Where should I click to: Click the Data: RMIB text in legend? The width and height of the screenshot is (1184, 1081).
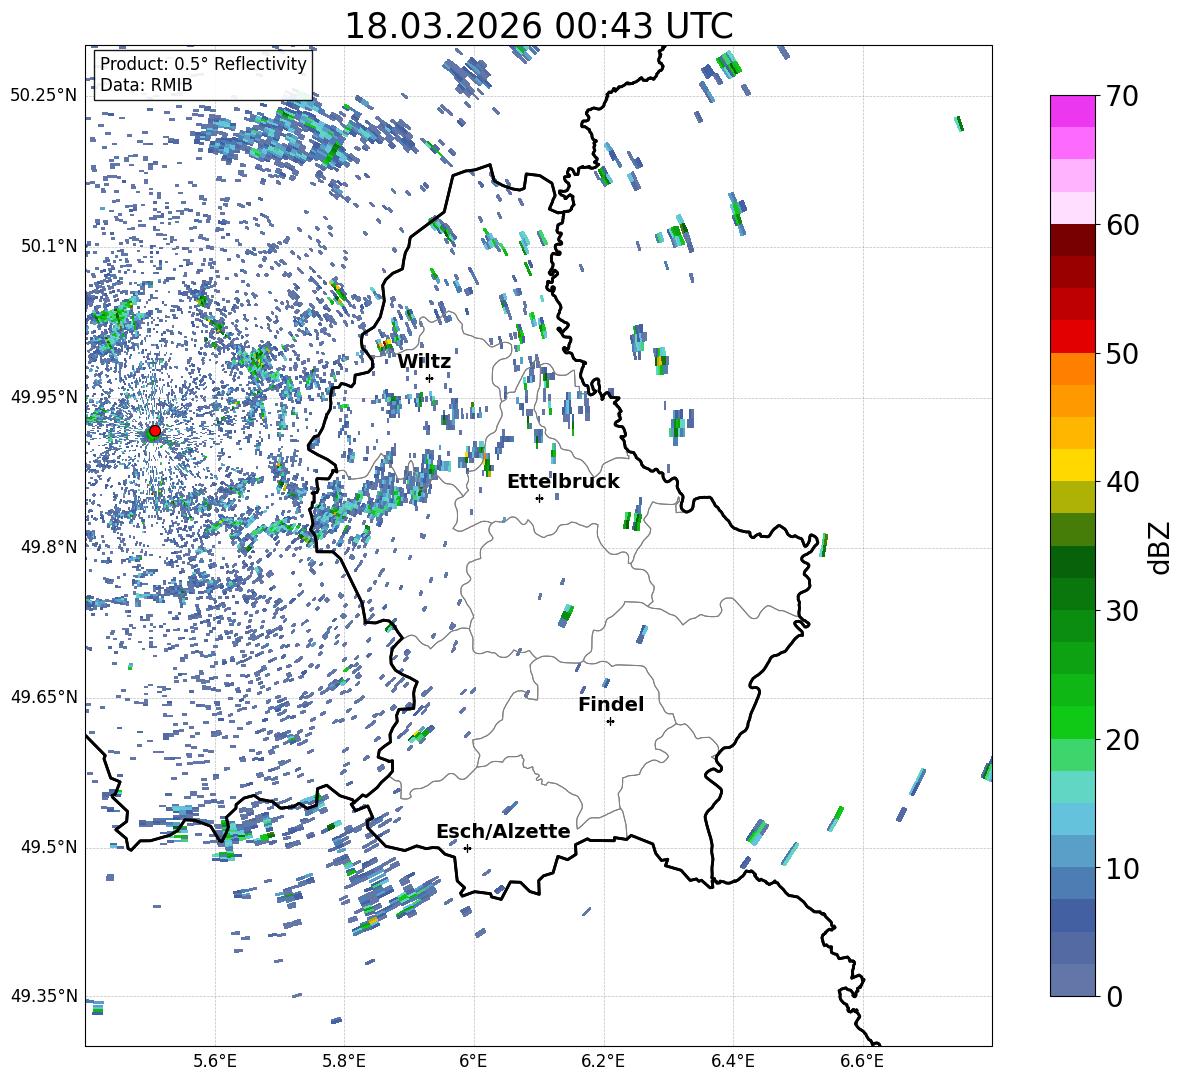[146, 85]
